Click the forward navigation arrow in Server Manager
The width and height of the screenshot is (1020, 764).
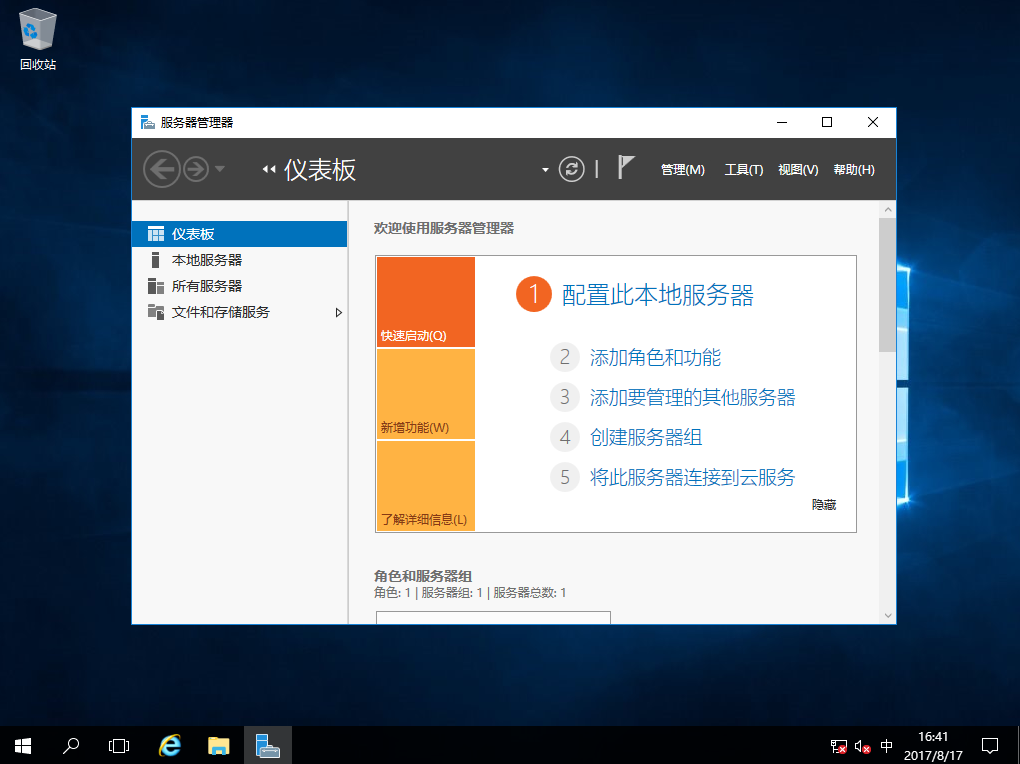[196, 169]
